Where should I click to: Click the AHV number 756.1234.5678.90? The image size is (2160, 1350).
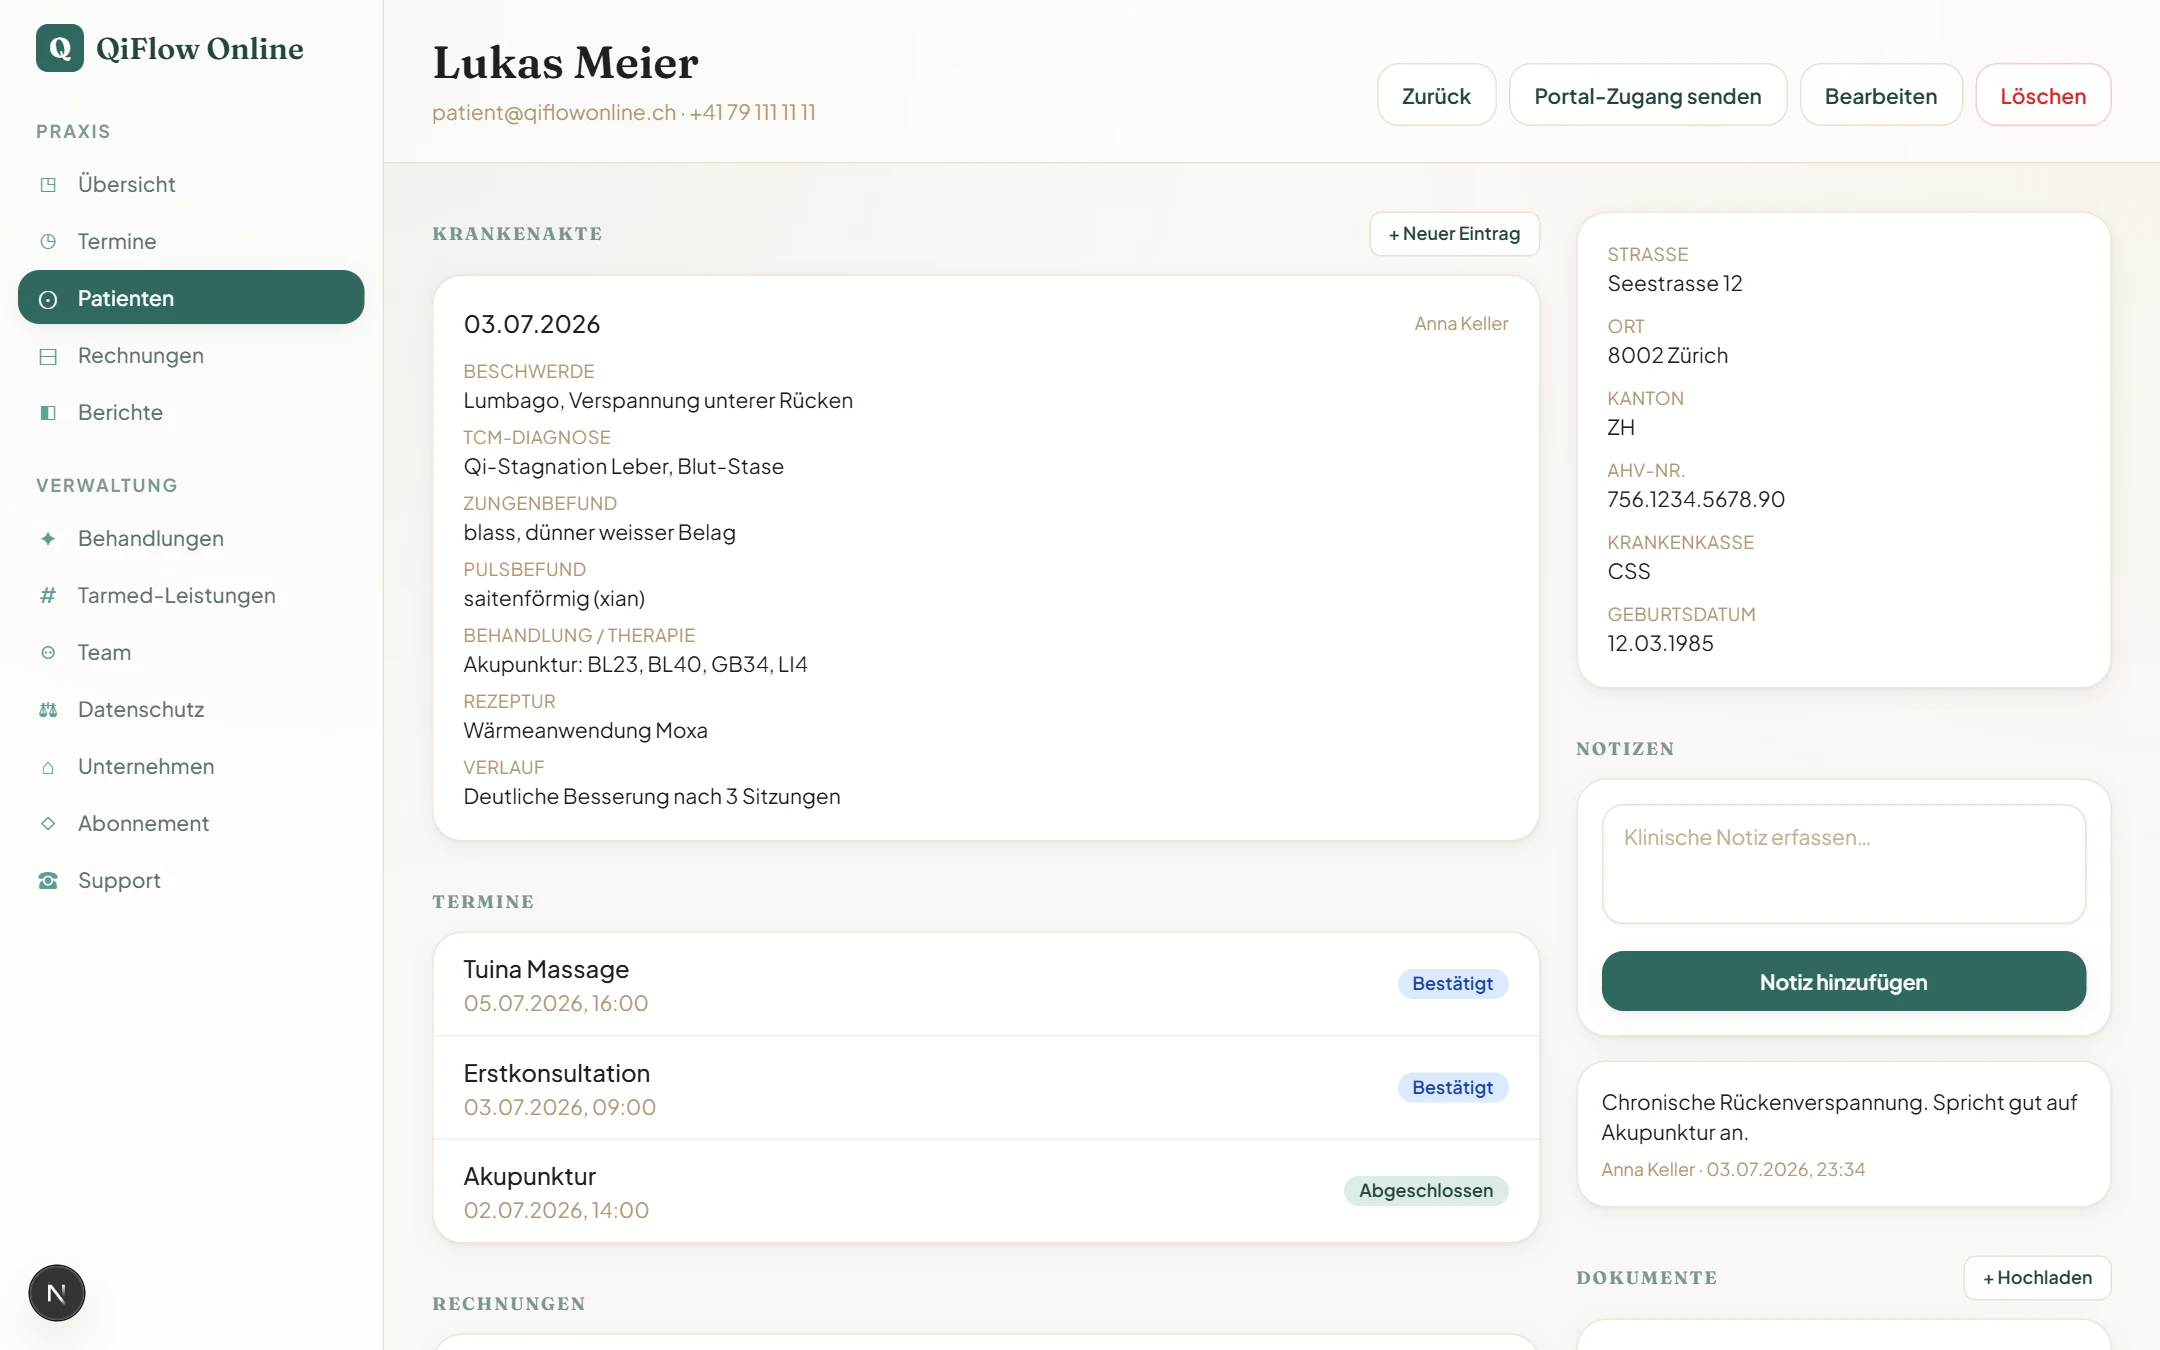pyautogui.click(x=1696, y=499)
